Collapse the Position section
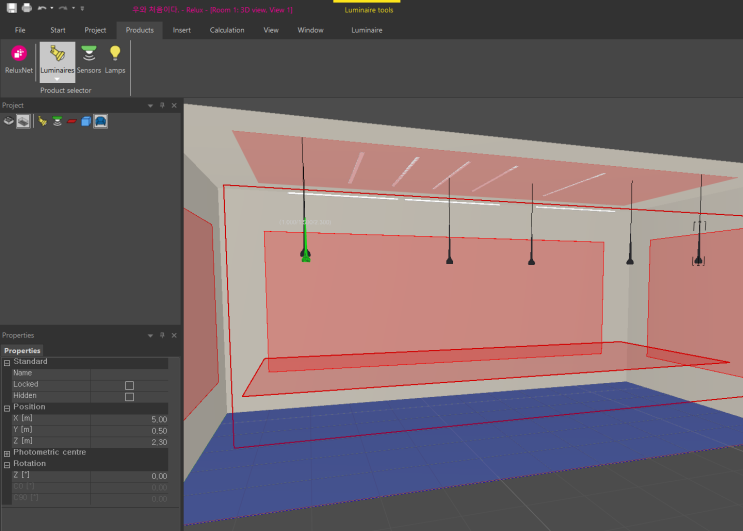743x531 pixels. 7,408
